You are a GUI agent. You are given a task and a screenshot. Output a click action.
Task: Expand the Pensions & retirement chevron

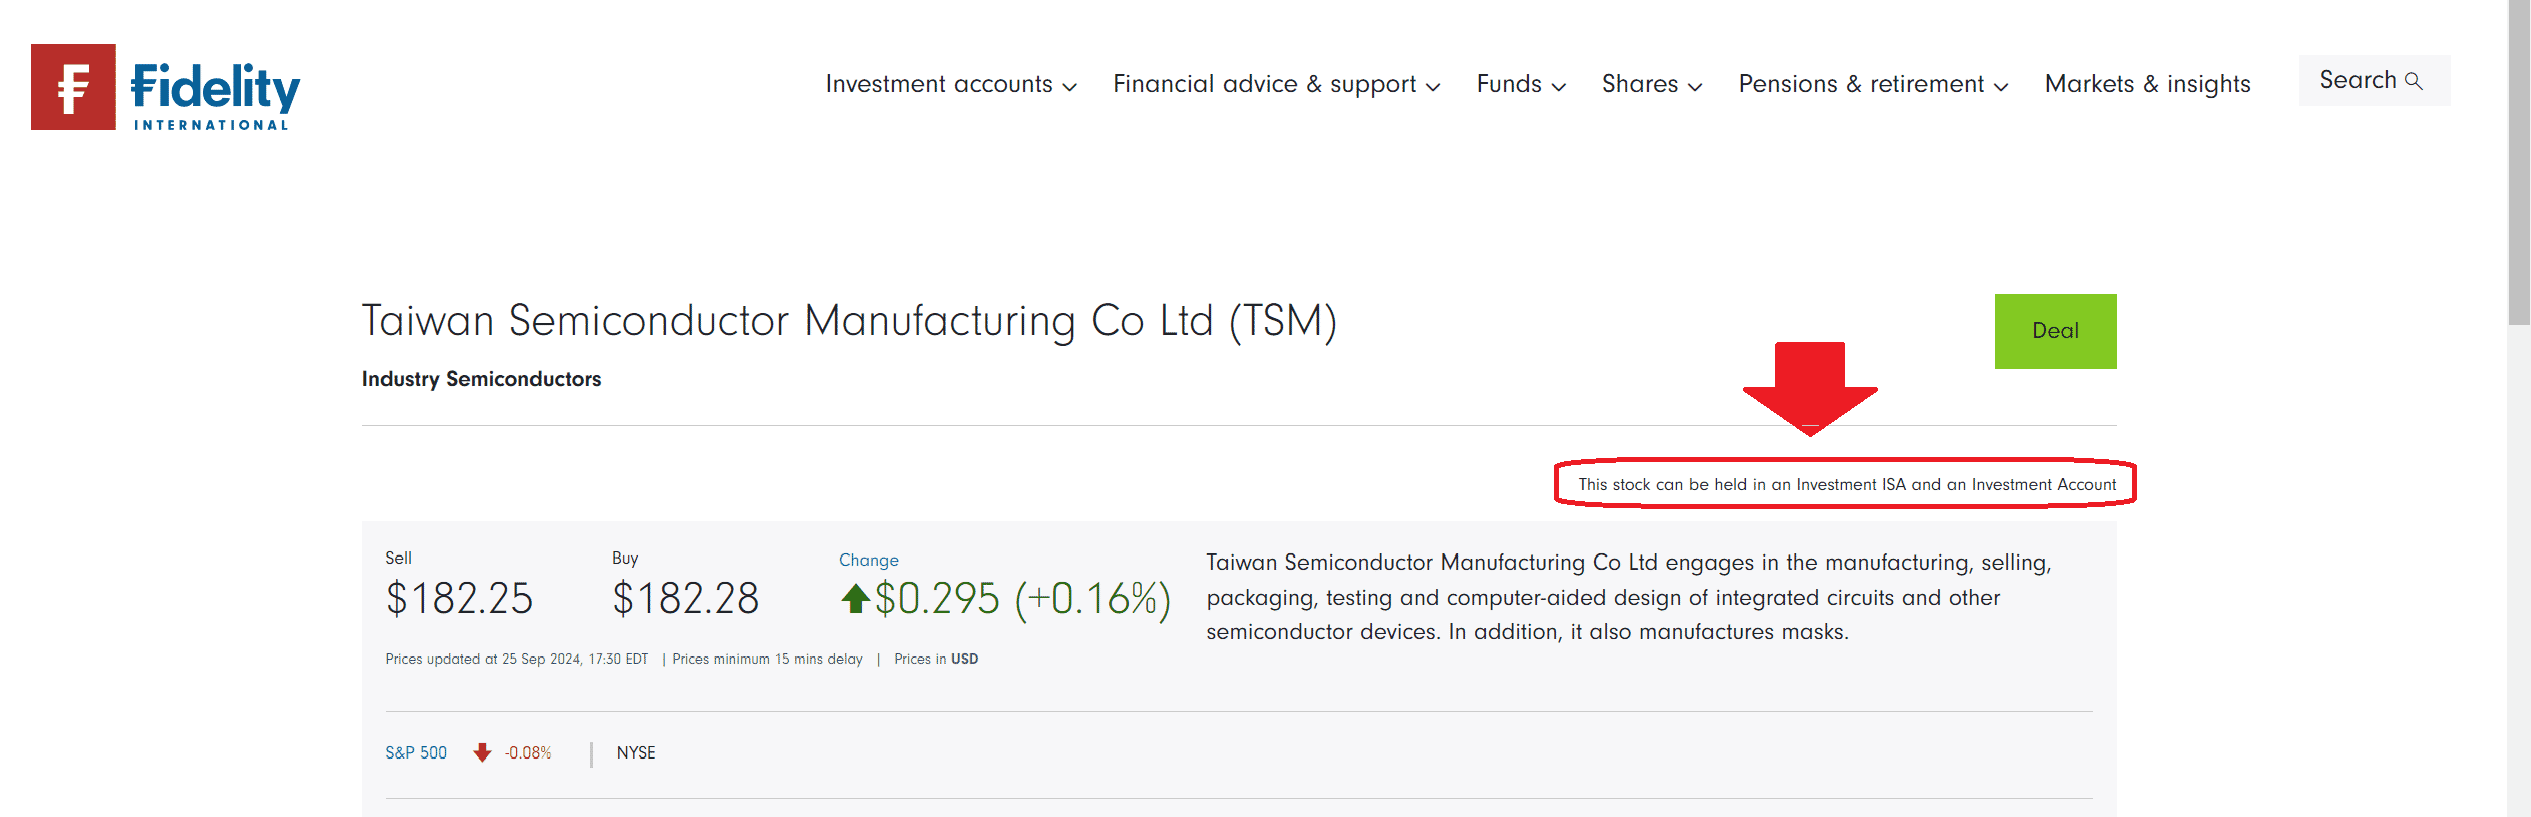pyautogui.click(x=2001, y=87)
